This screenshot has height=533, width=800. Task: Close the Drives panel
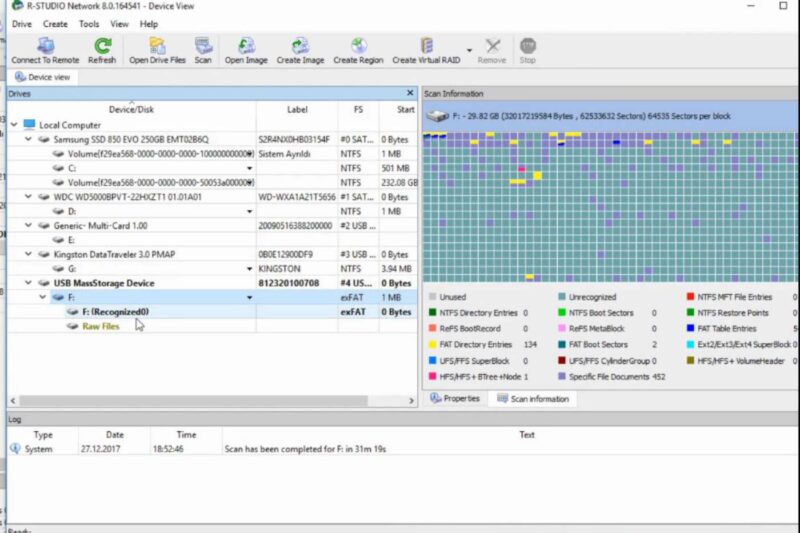410,93
